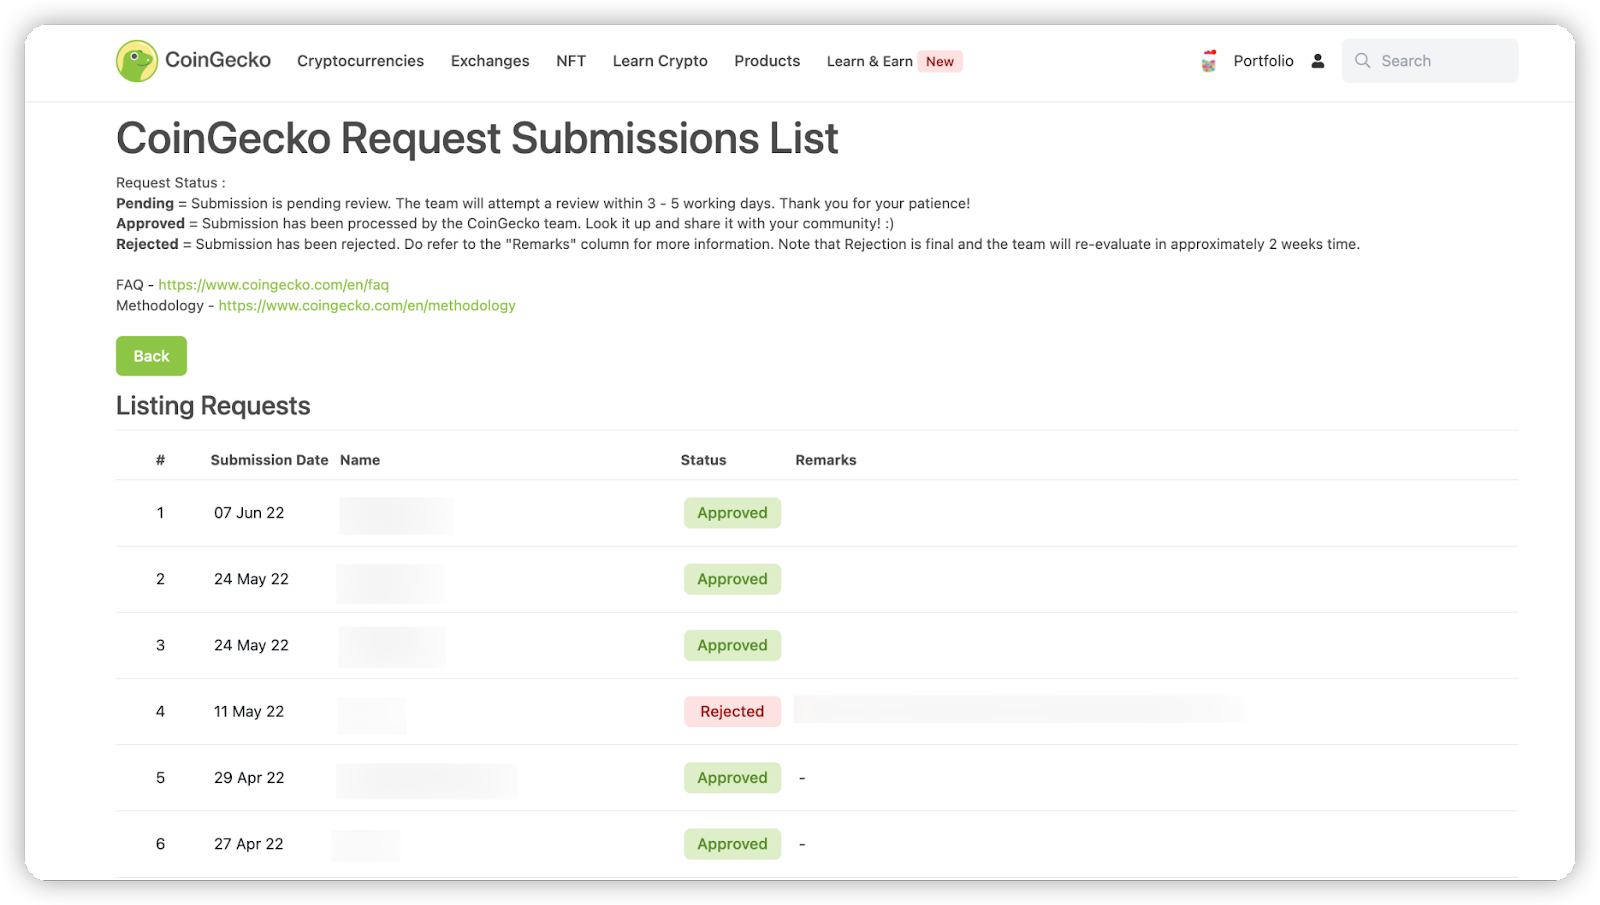The image size is (1600, 905).
Task: Open the Exchanges menu
Action: 490,61
